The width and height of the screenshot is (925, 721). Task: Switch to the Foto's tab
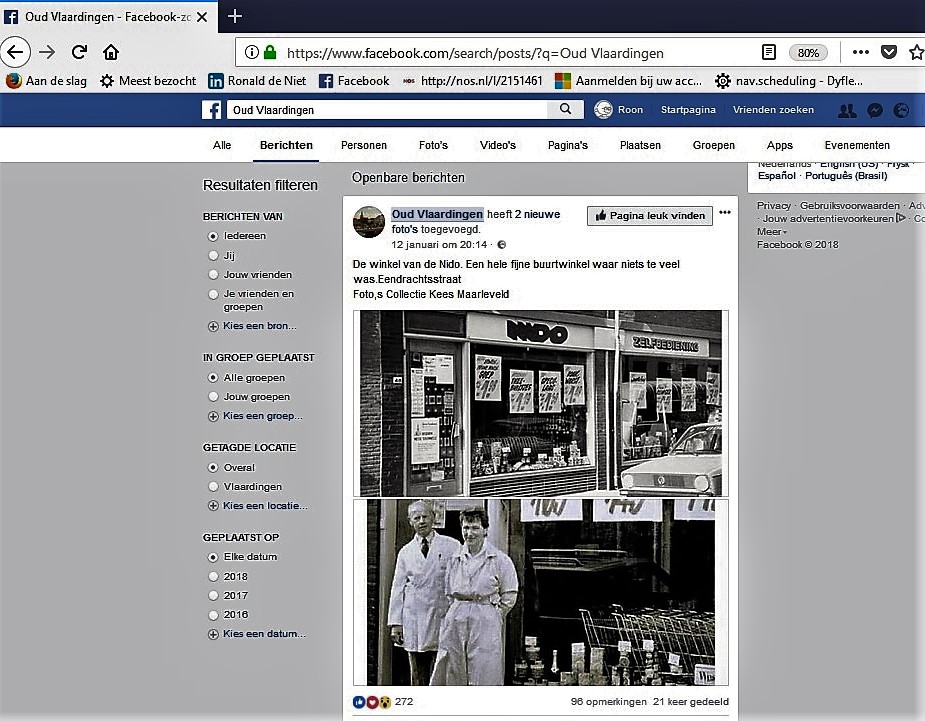point(433,145)
